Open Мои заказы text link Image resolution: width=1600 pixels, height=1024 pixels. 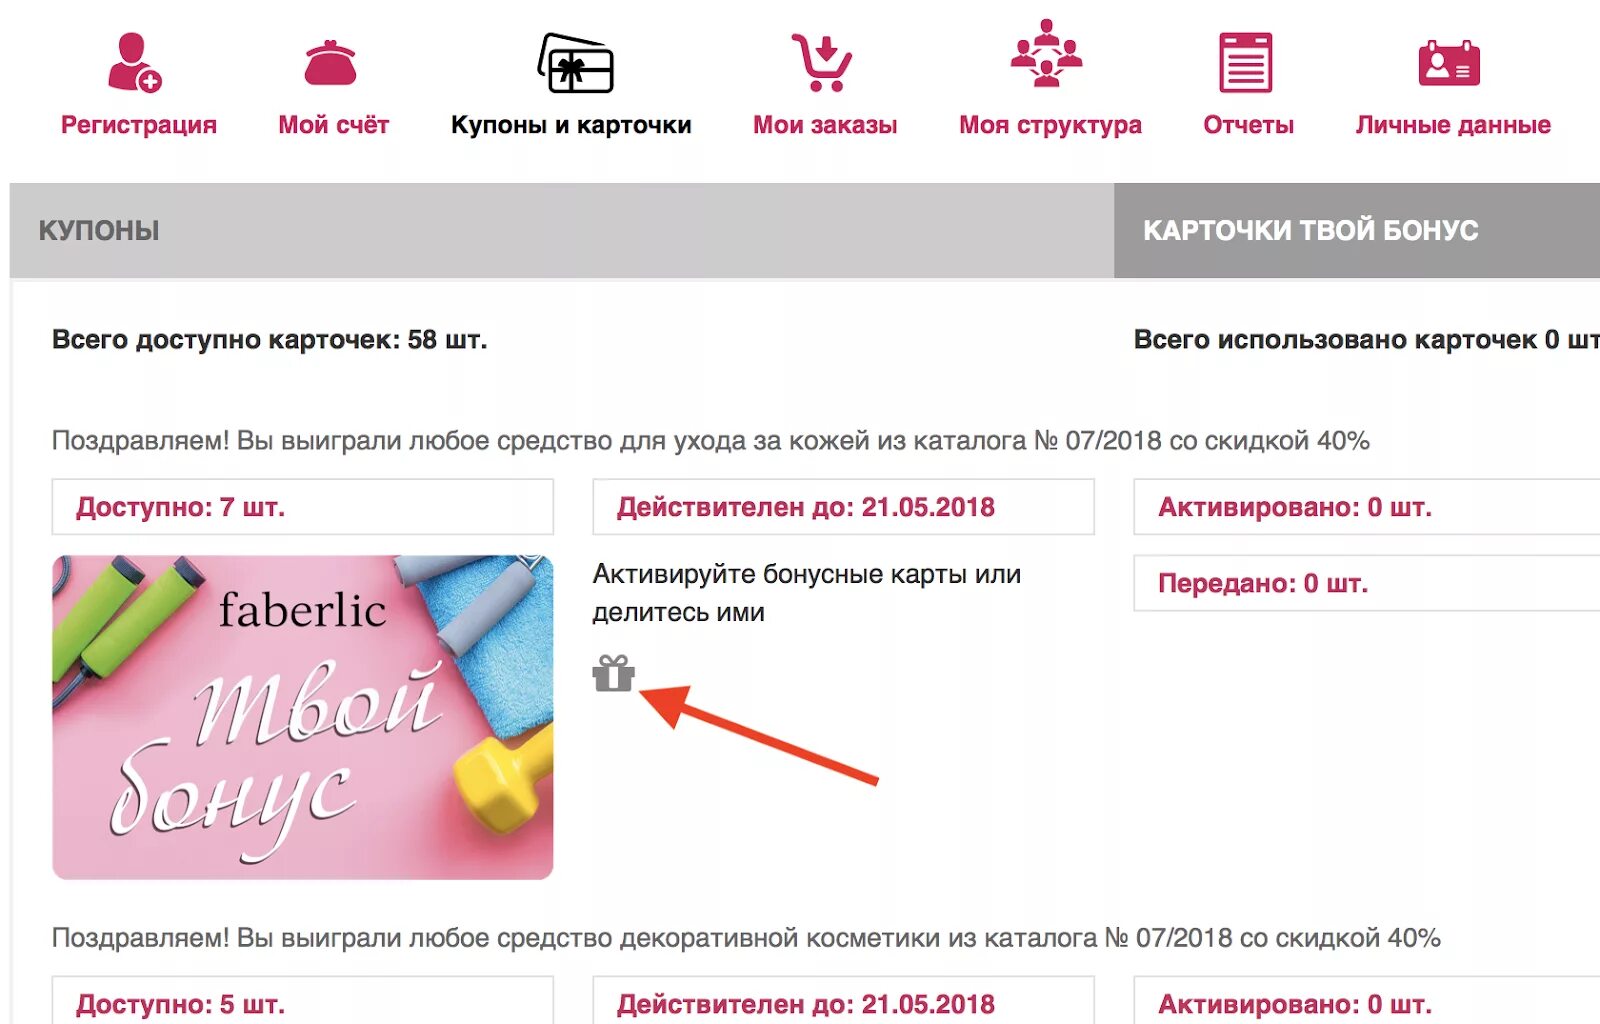(x=825, y=125)
